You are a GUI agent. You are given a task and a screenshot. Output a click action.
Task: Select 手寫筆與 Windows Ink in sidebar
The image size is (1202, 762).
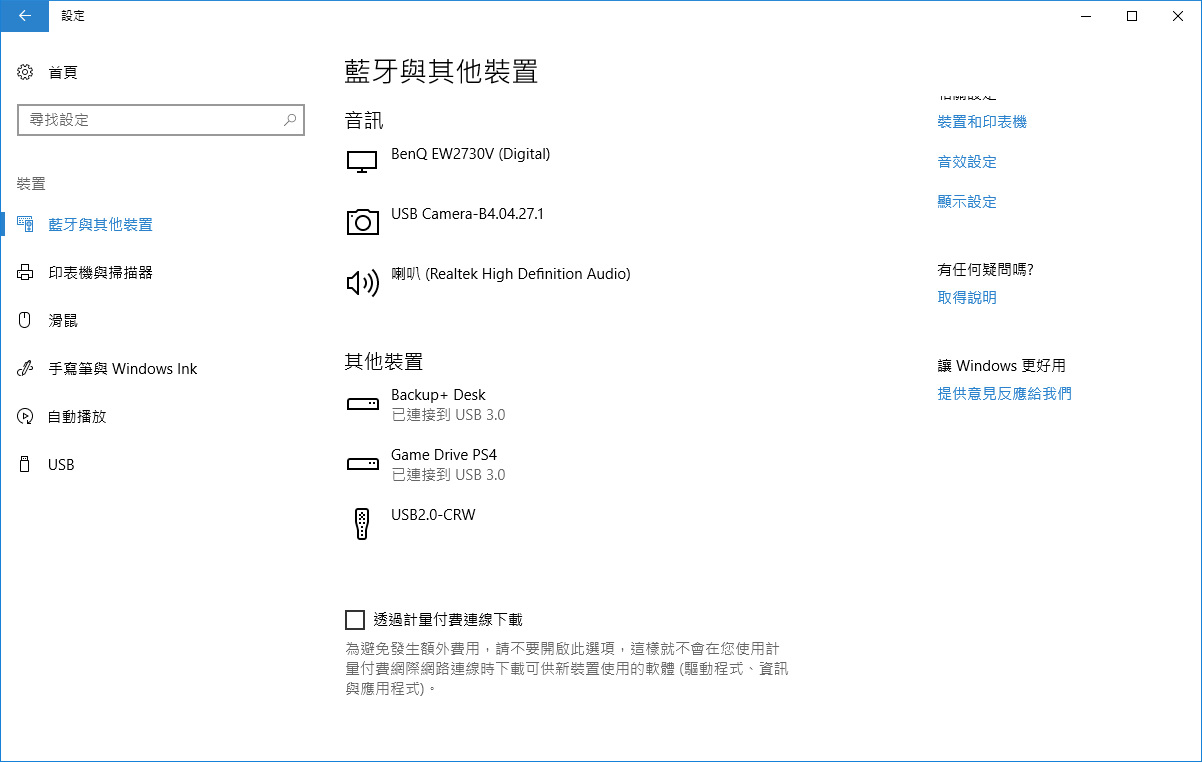pyautogui.click(x=122, y=368)
